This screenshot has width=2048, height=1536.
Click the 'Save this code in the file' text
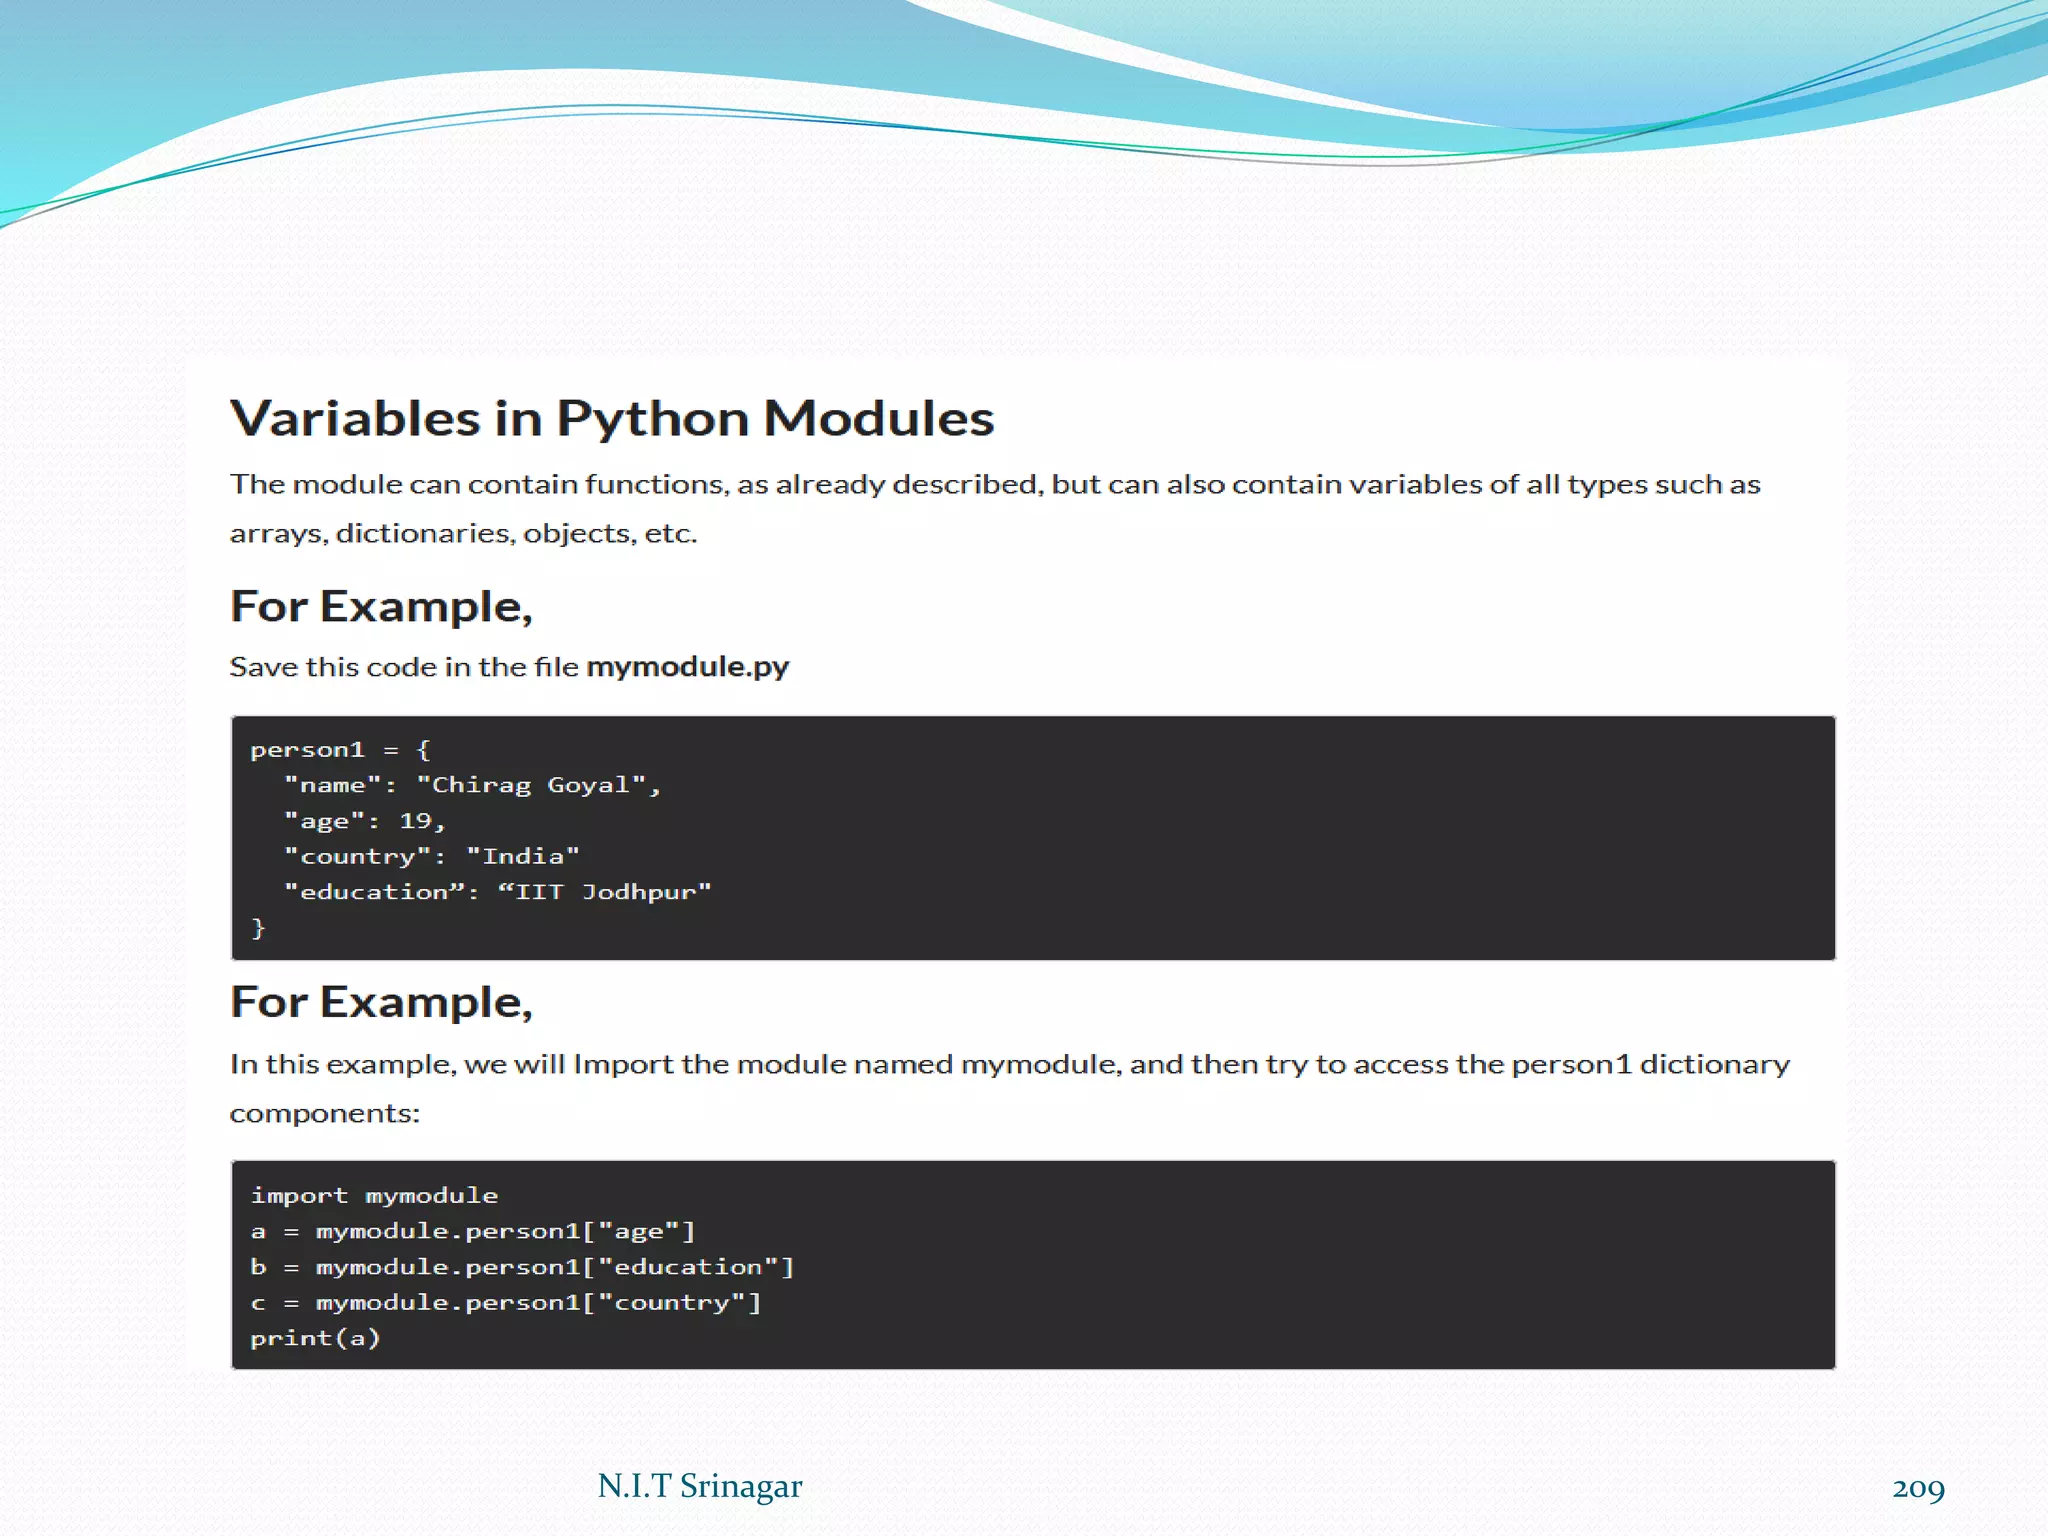404,667
